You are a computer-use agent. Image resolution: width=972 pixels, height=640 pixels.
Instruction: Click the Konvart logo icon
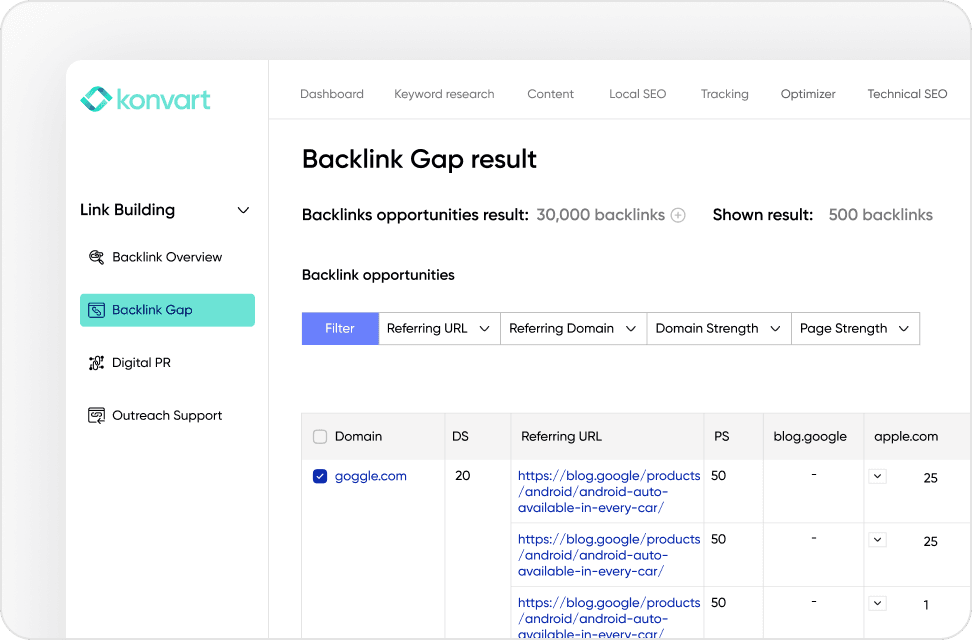pyautogui.click(x=96, y=99)
